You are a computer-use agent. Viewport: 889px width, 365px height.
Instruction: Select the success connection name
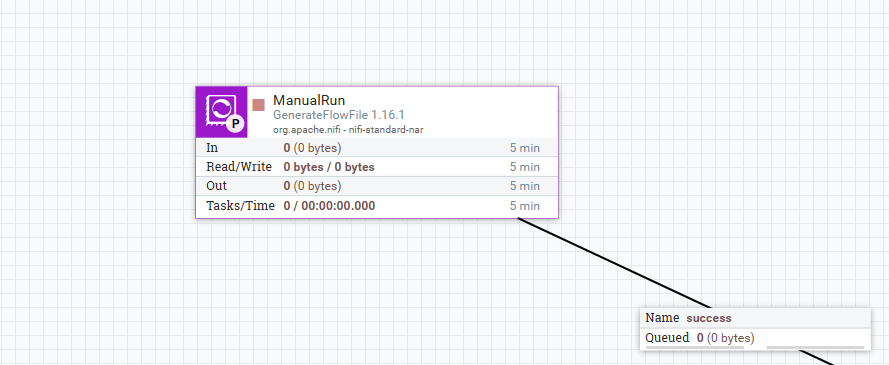click(709, 319)
